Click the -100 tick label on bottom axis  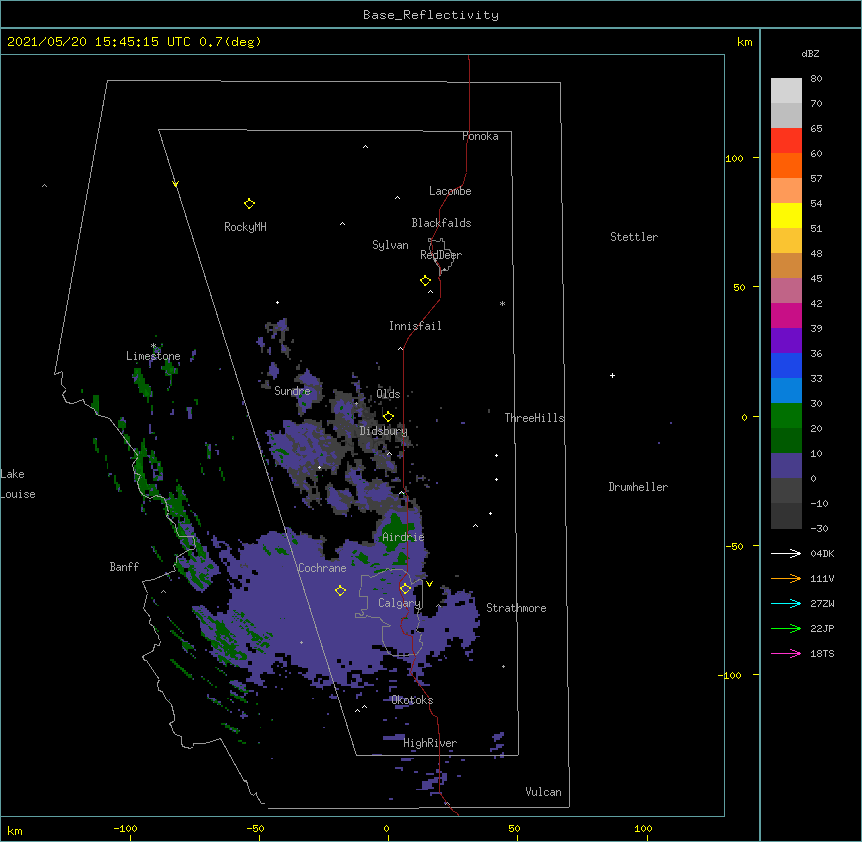pos(126,829)
